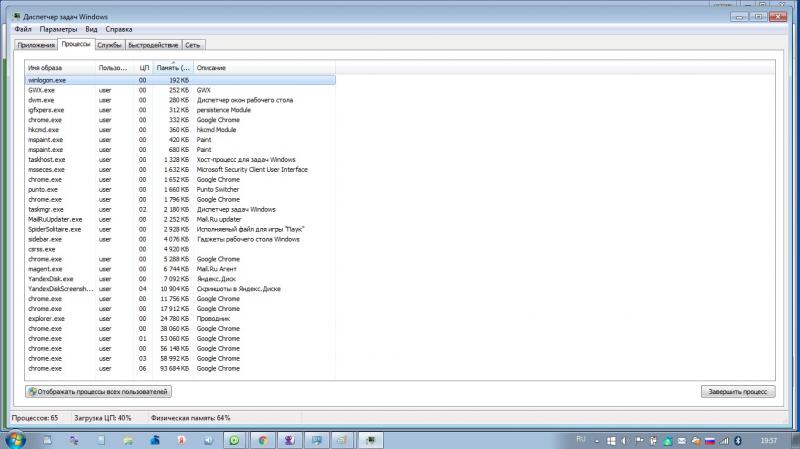This screenshot has width=800, height=449.
Task: Select the SpiderSolitaire.exe process
Action: click(x=180, y=230)
